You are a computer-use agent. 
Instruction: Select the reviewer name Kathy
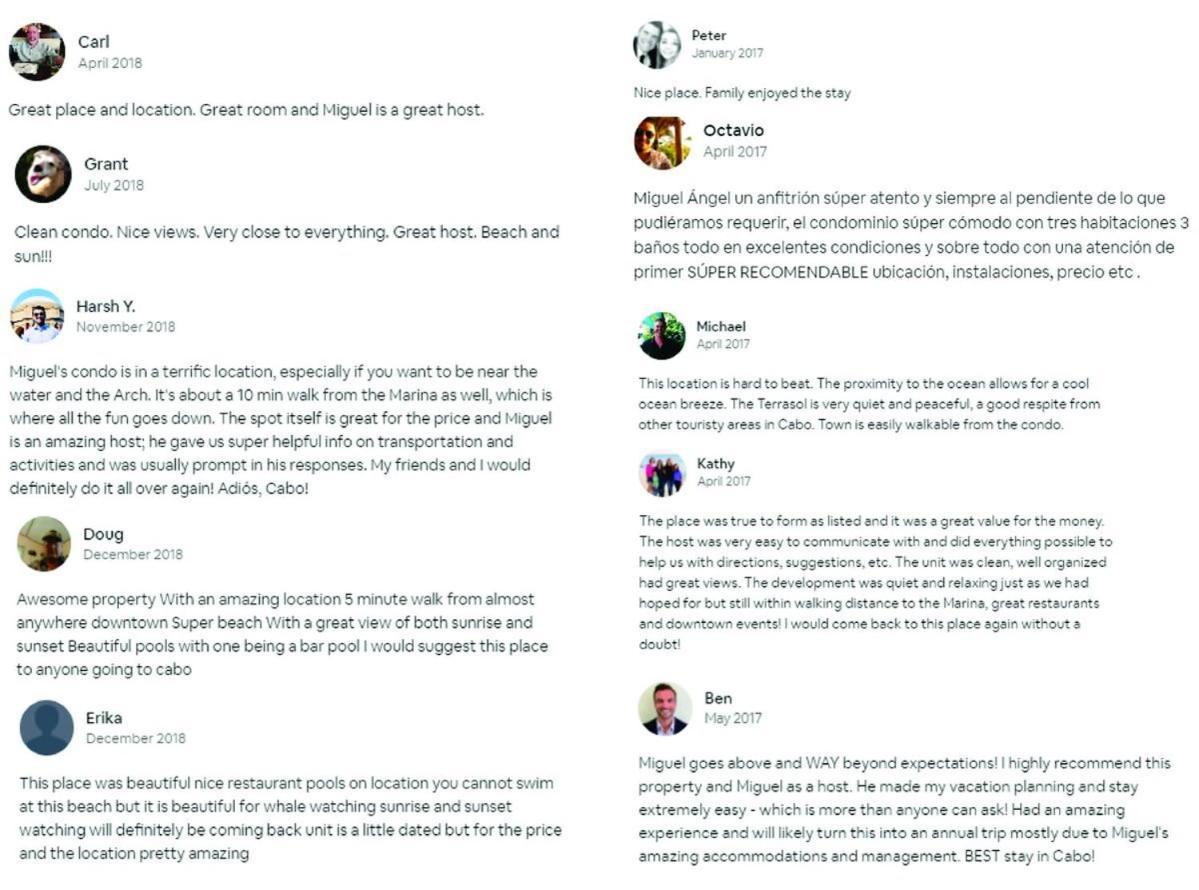716,463
